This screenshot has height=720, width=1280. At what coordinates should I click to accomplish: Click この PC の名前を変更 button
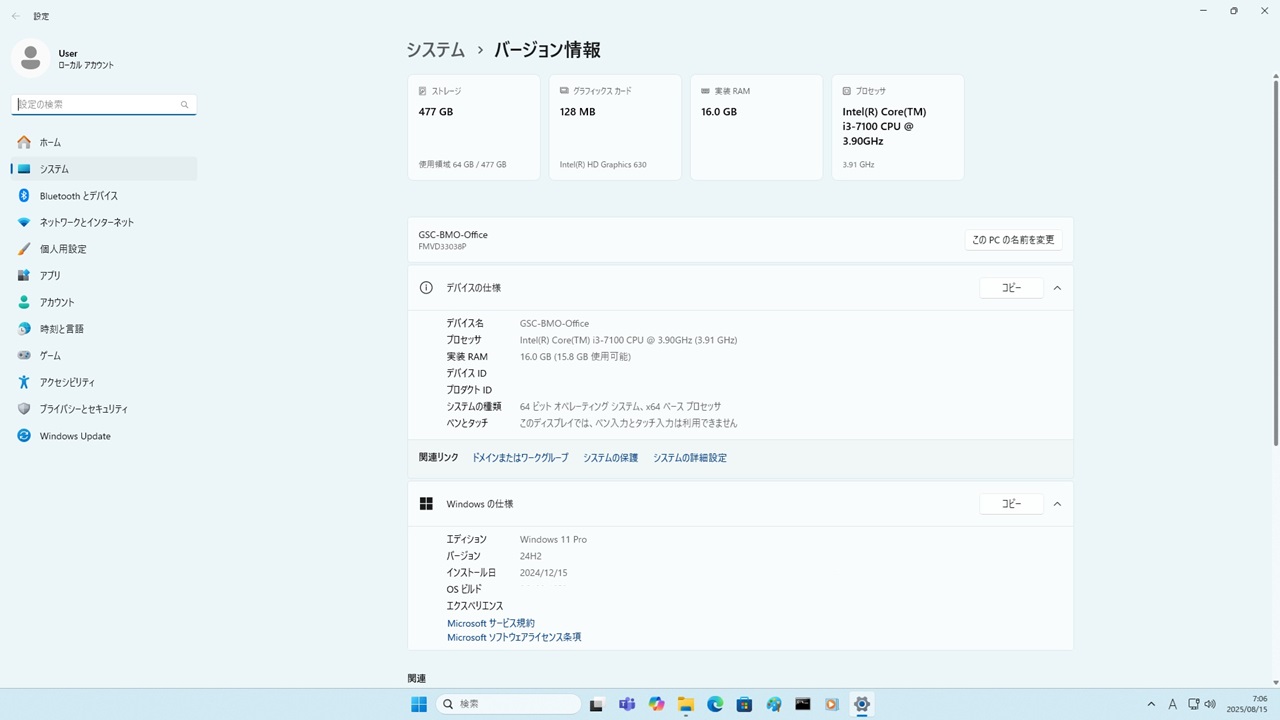pos(1014,240)
